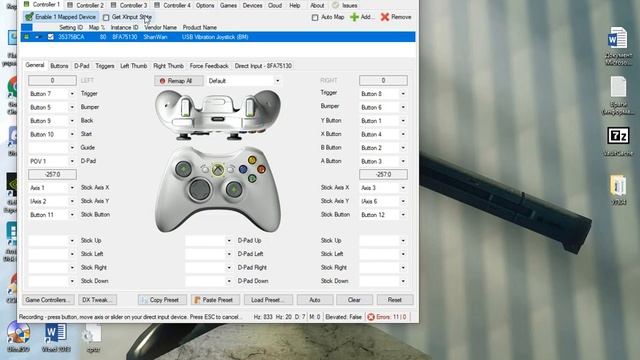Screen dimensions: 640x360
Task: Open the archive folder icon below 7z
Action: (618, 186)
